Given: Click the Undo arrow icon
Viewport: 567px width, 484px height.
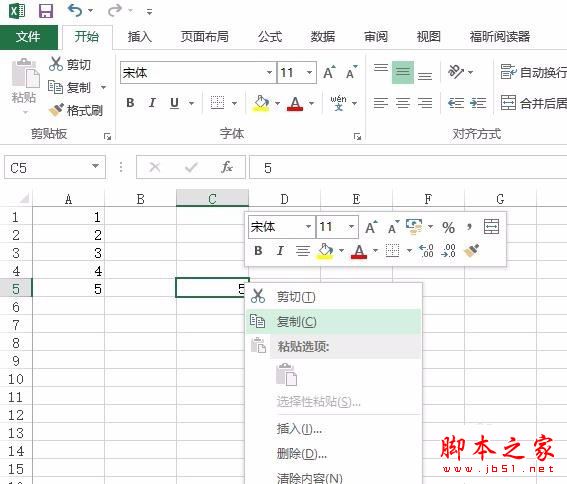Looking at the screenshot, I should (75, 10).
